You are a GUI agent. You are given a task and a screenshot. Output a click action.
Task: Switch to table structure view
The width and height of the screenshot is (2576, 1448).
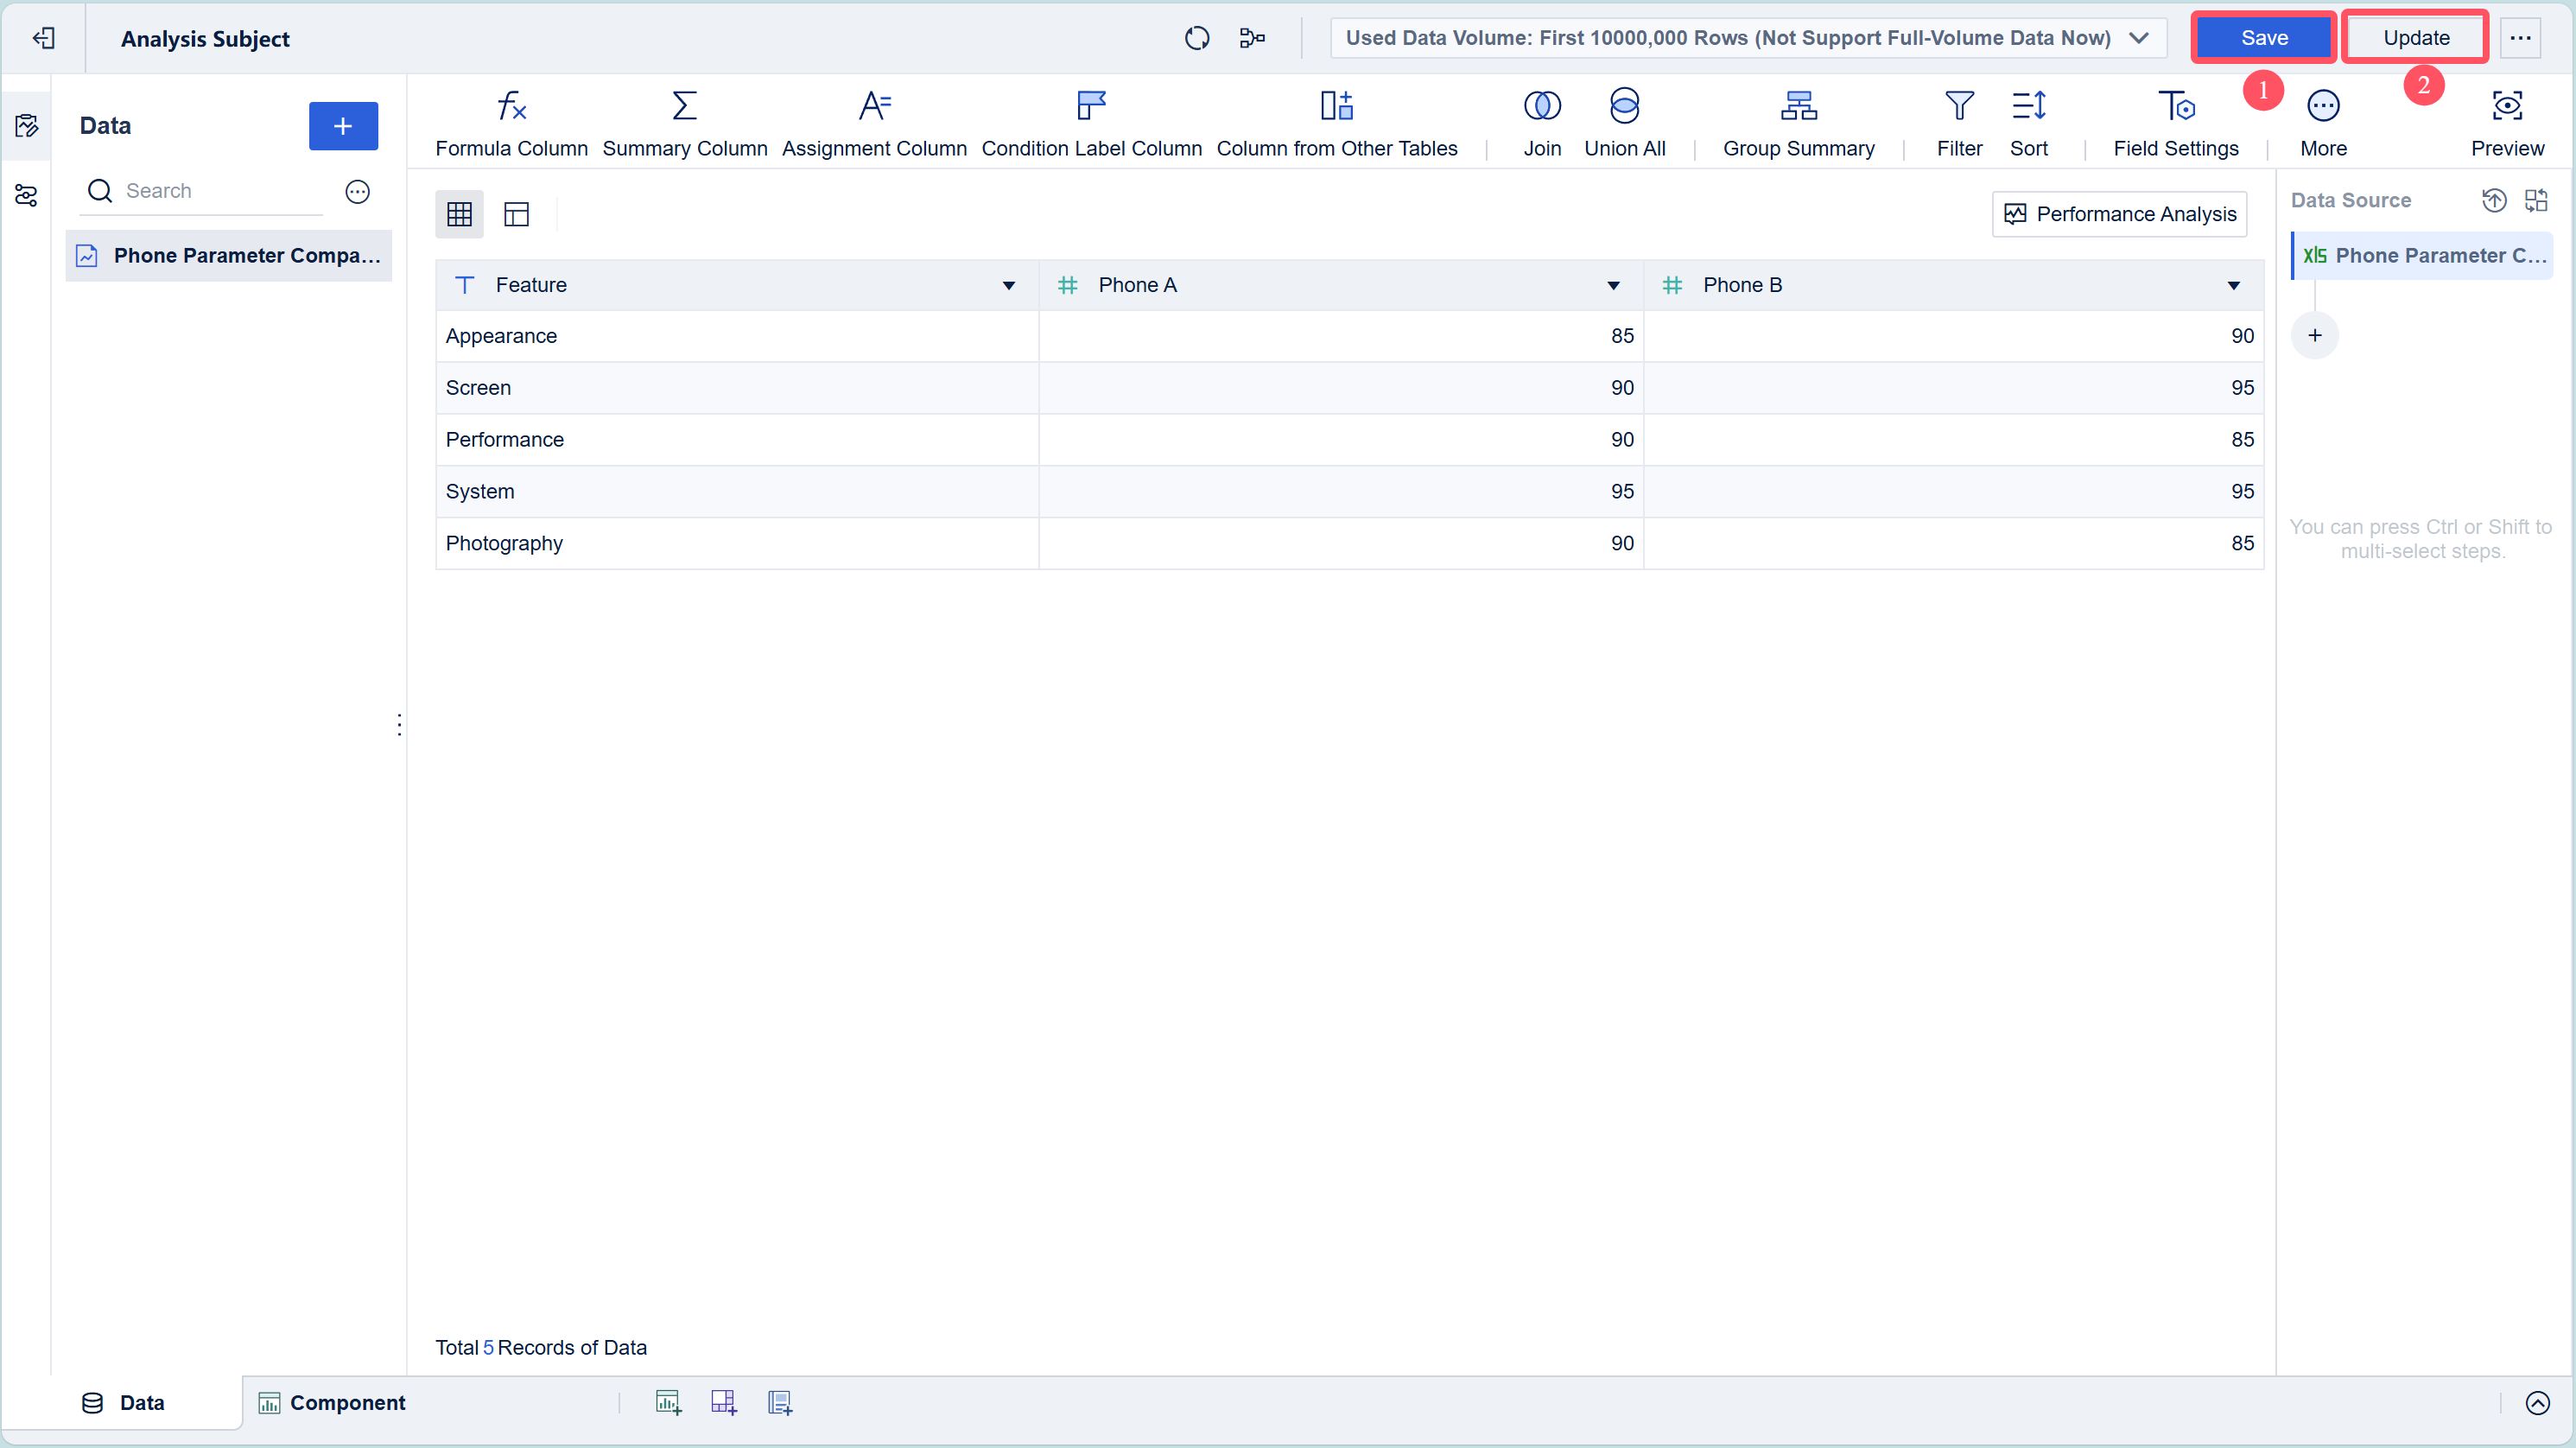516,214
